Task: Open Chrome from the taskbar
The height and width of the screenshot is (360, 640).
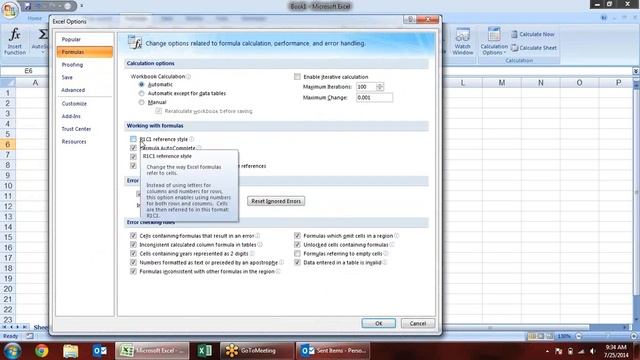Action: coord(41,351)
